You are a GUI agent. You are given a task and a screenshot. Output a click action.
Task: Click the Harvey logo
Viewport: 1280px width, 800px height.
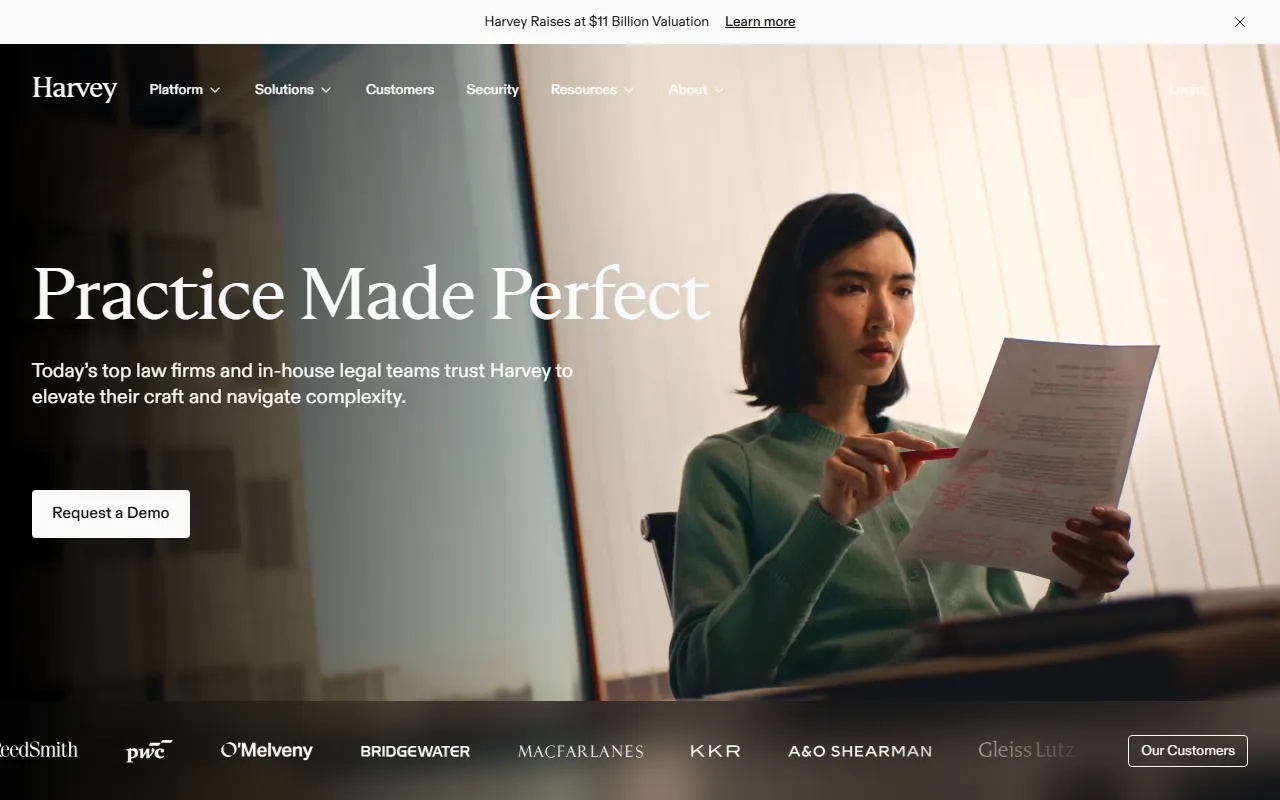point(75,89)
